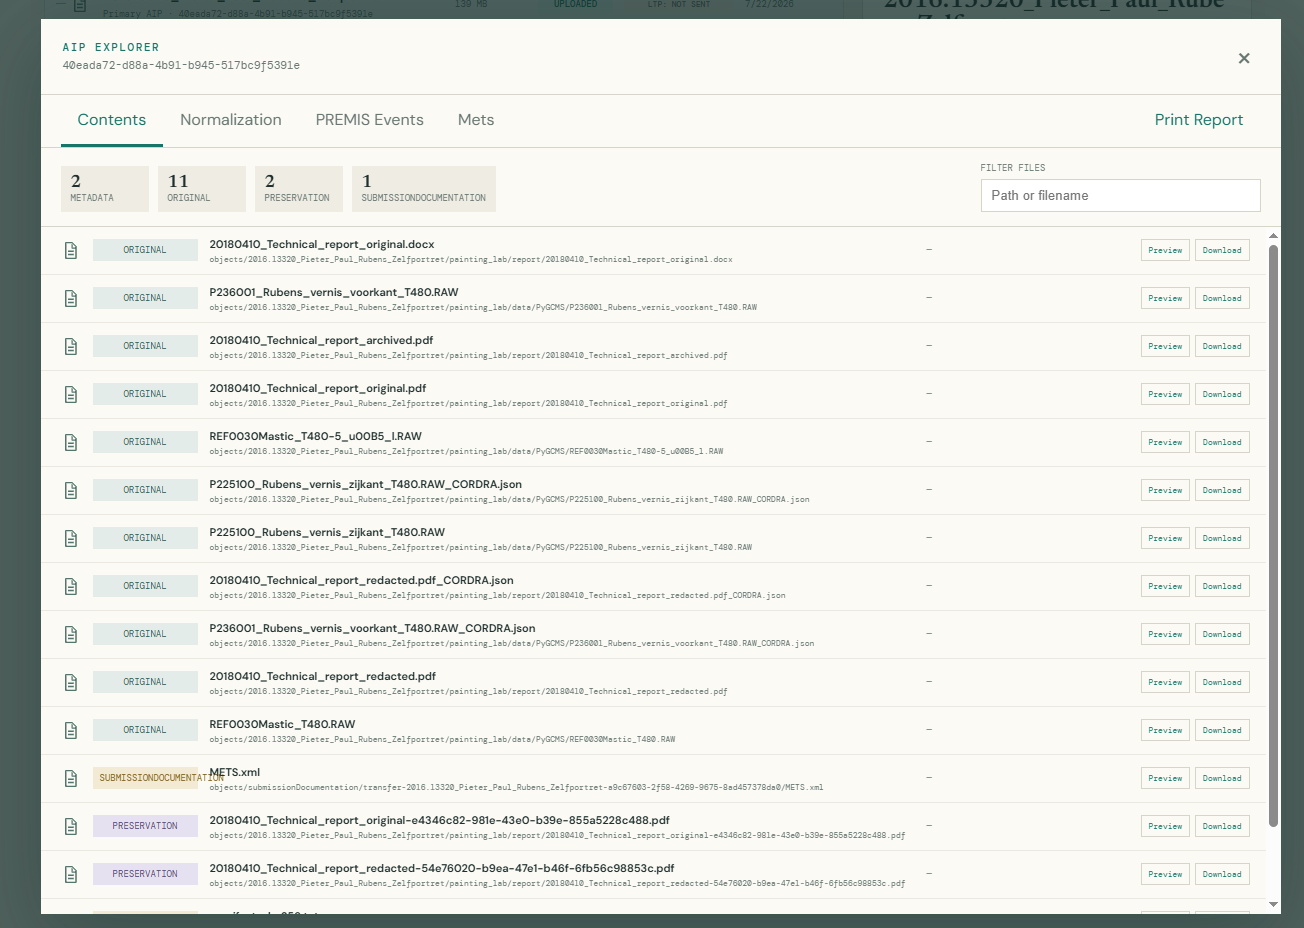Click file icon for ORIGINAL Technical_report_original.pdf
Viewport: 1304px width, 928px height.
(x=71, y=394)
